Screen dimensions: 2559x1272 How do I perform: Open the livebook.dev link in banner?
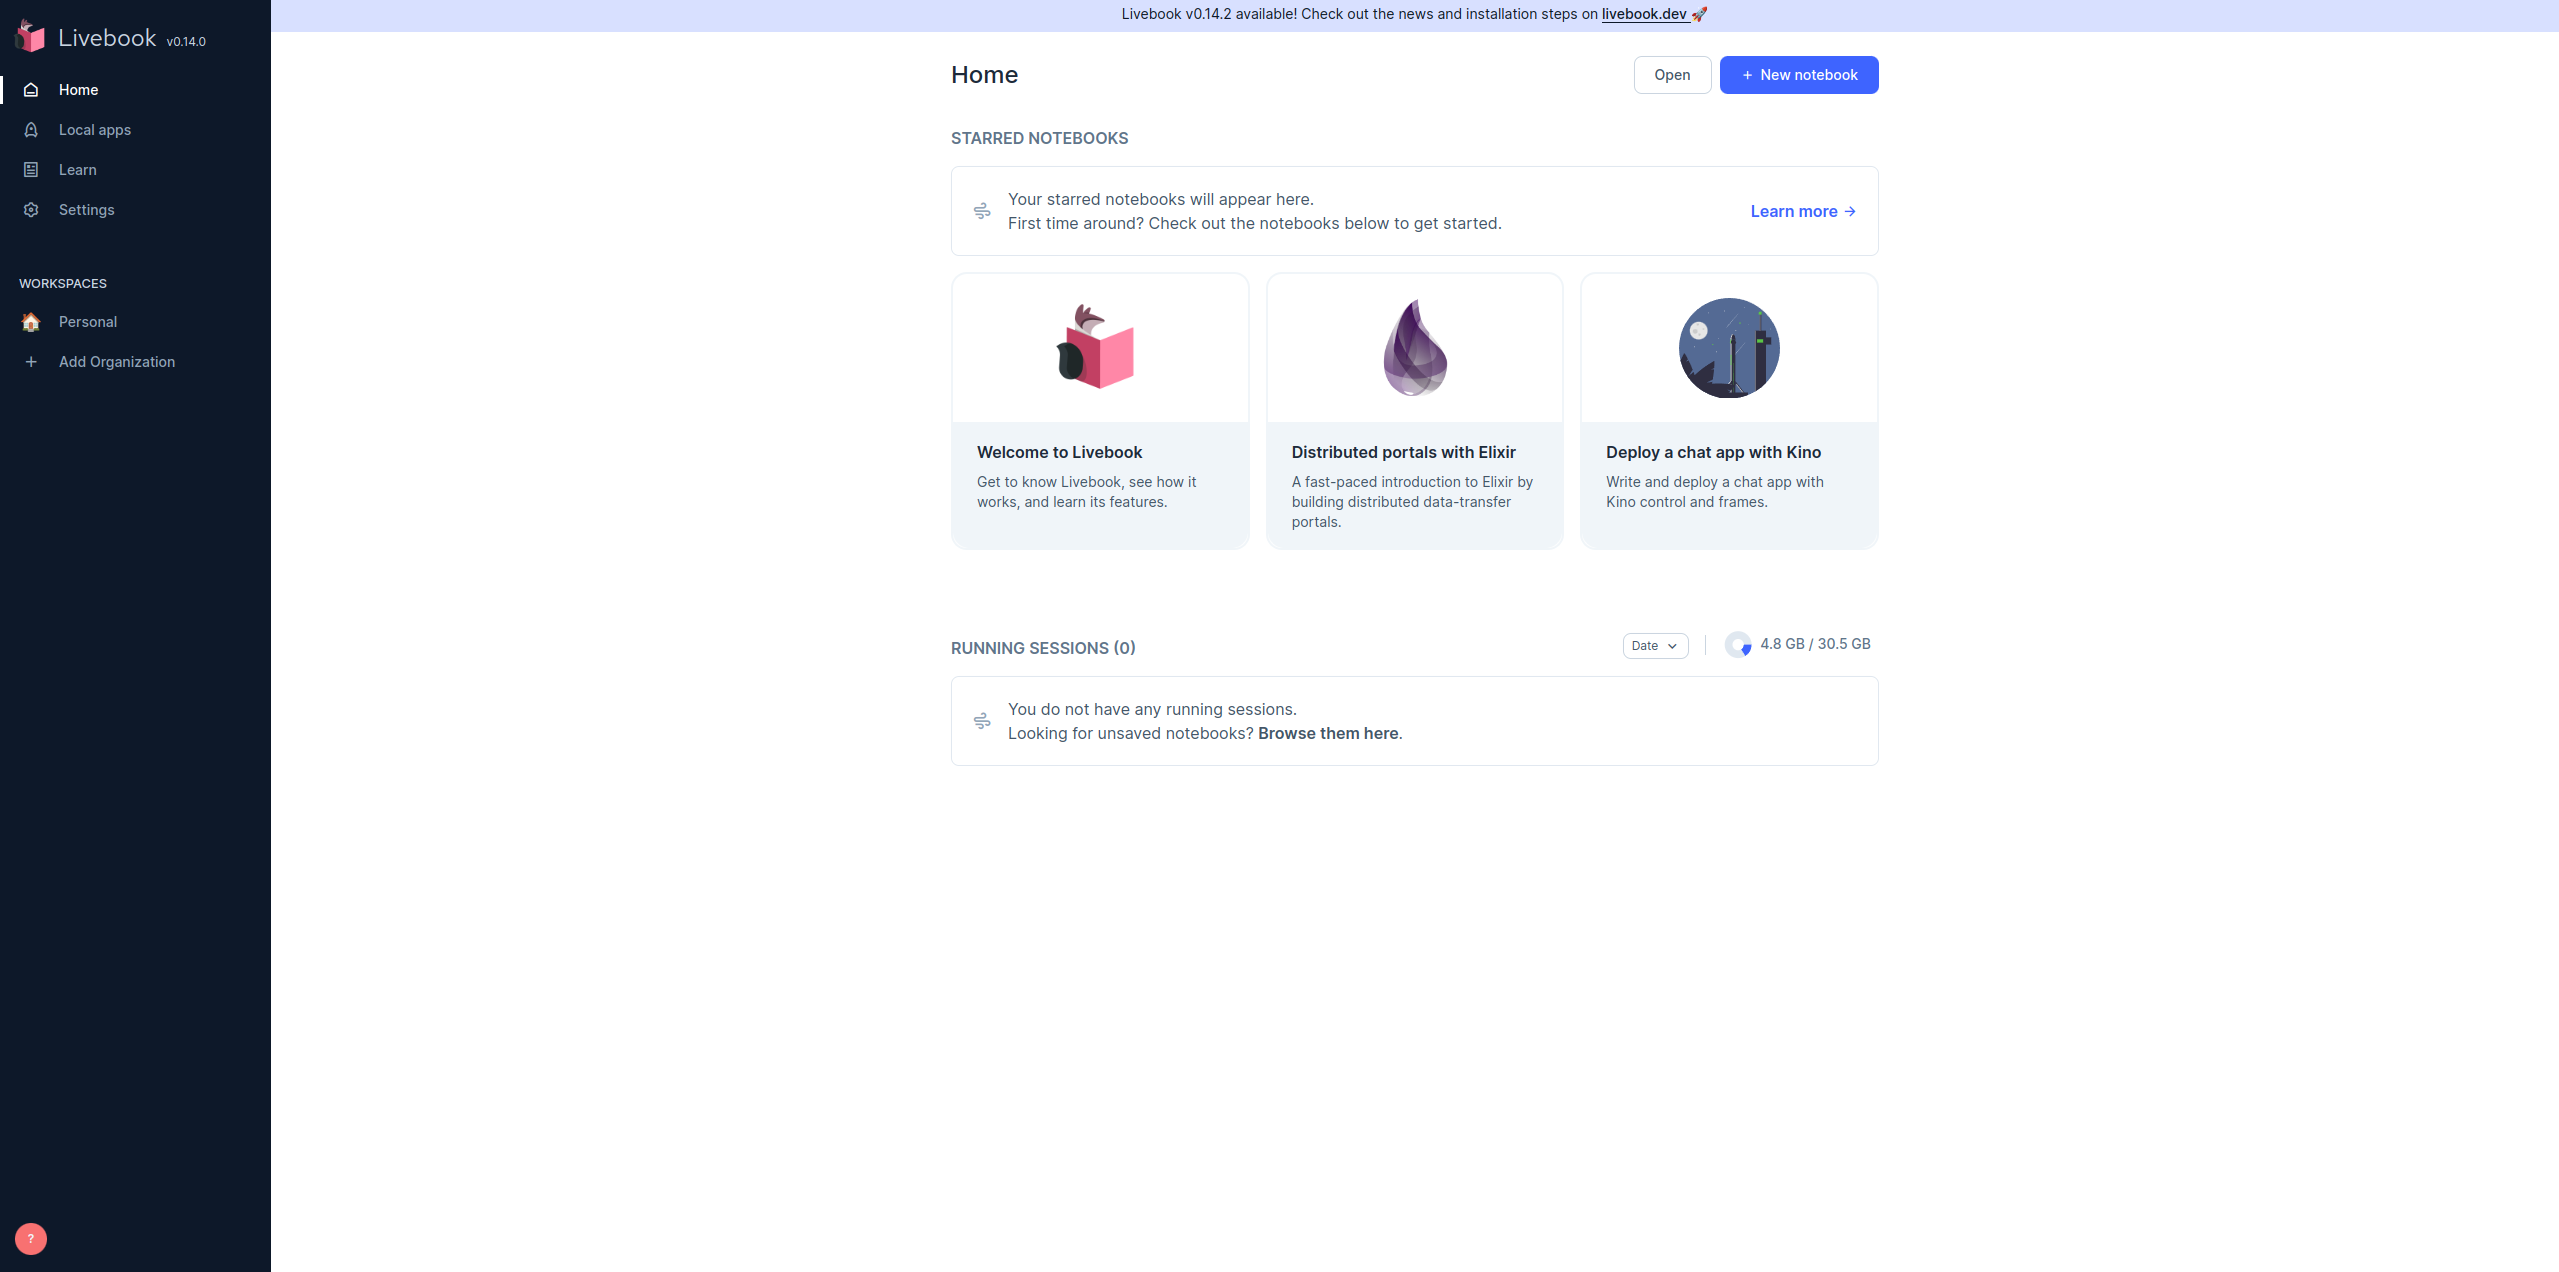(1645, 14)
